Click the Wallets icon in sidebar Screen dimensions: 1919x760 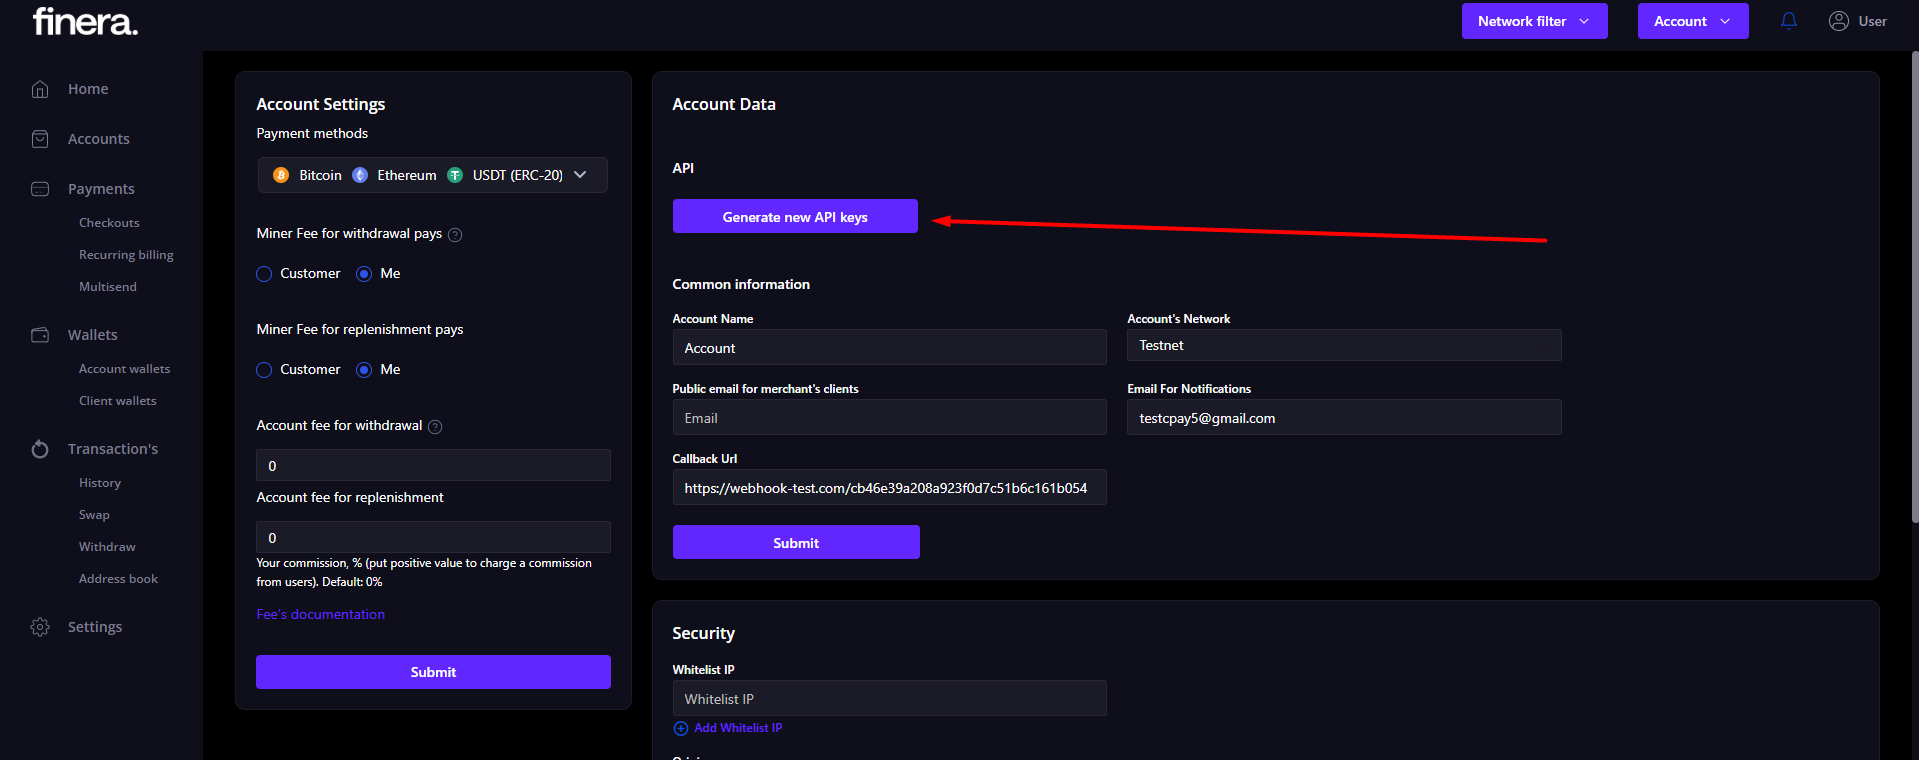point(40,335)
